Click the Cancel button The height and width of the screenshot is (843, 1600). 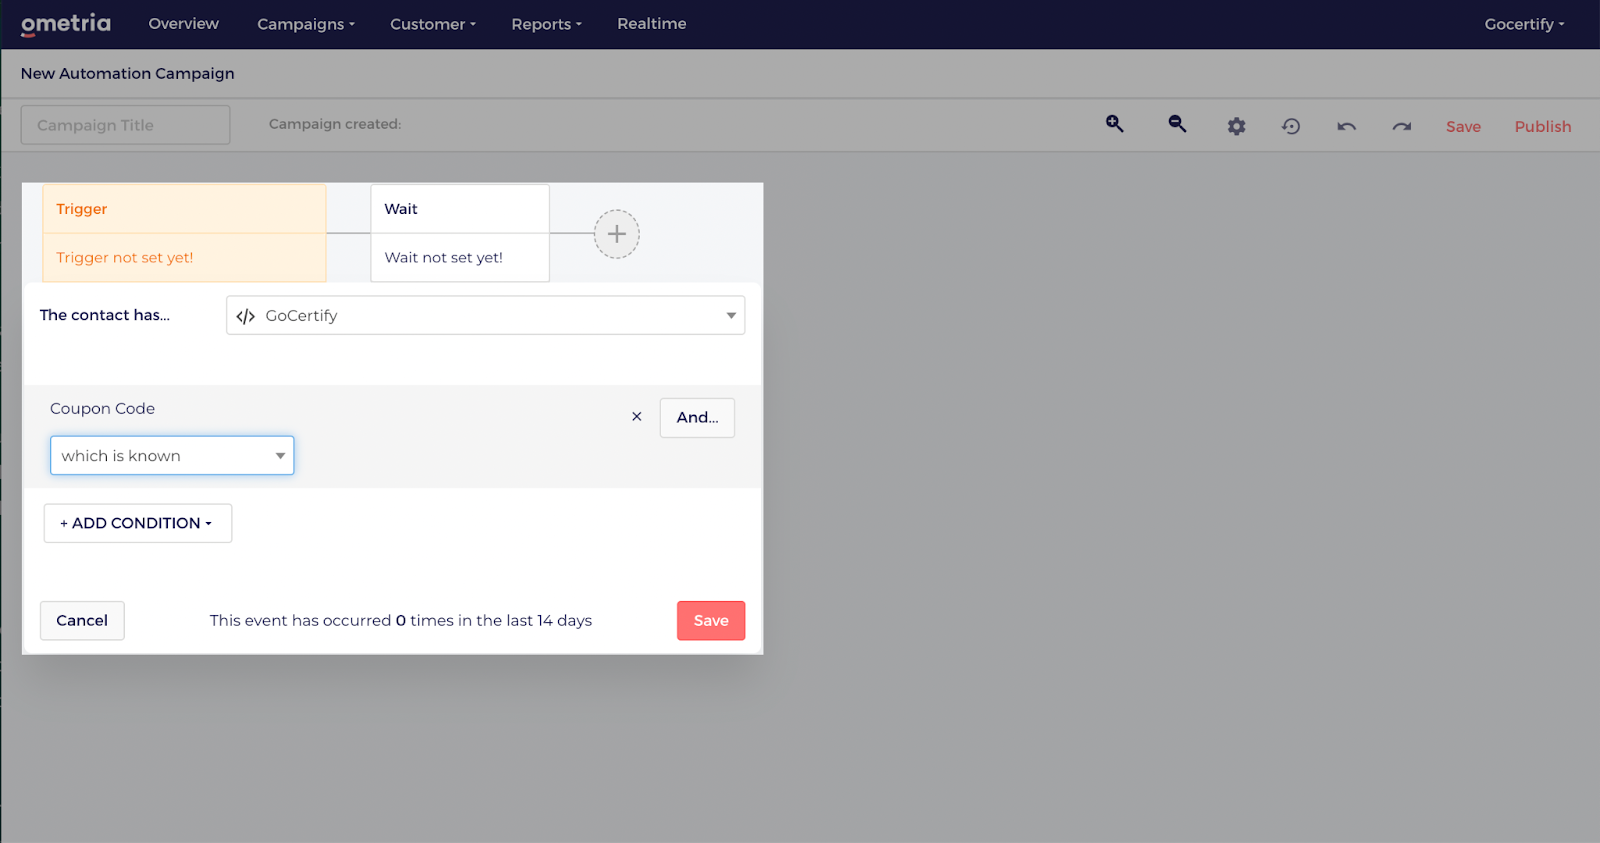click(x=82, y=620)
